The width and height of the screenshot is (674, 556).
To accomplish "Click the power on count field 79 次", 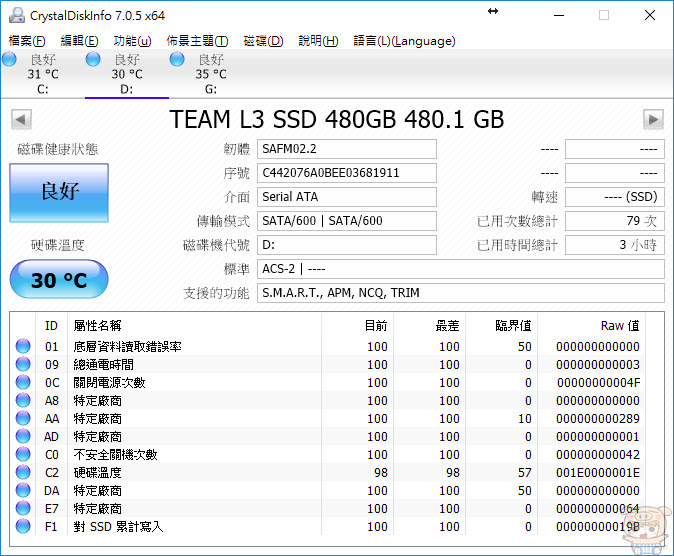I will (615, 221).
